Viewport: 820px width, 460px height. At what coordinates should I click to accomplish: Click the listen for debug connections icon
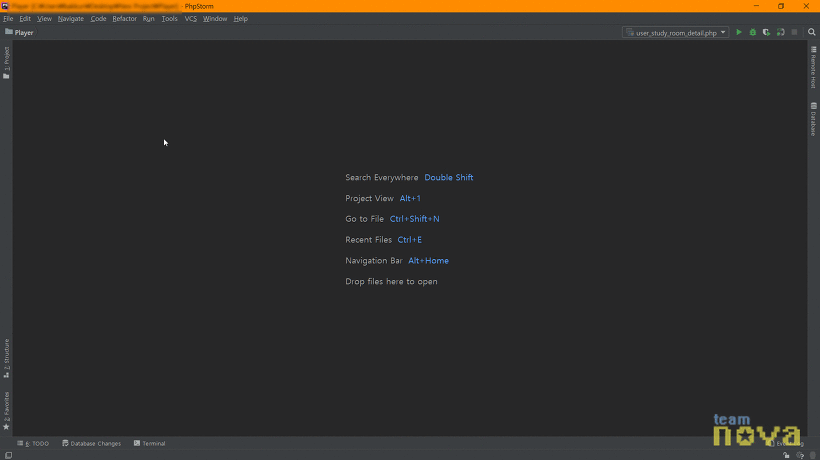pyautogui.click(x=780, y=32)
